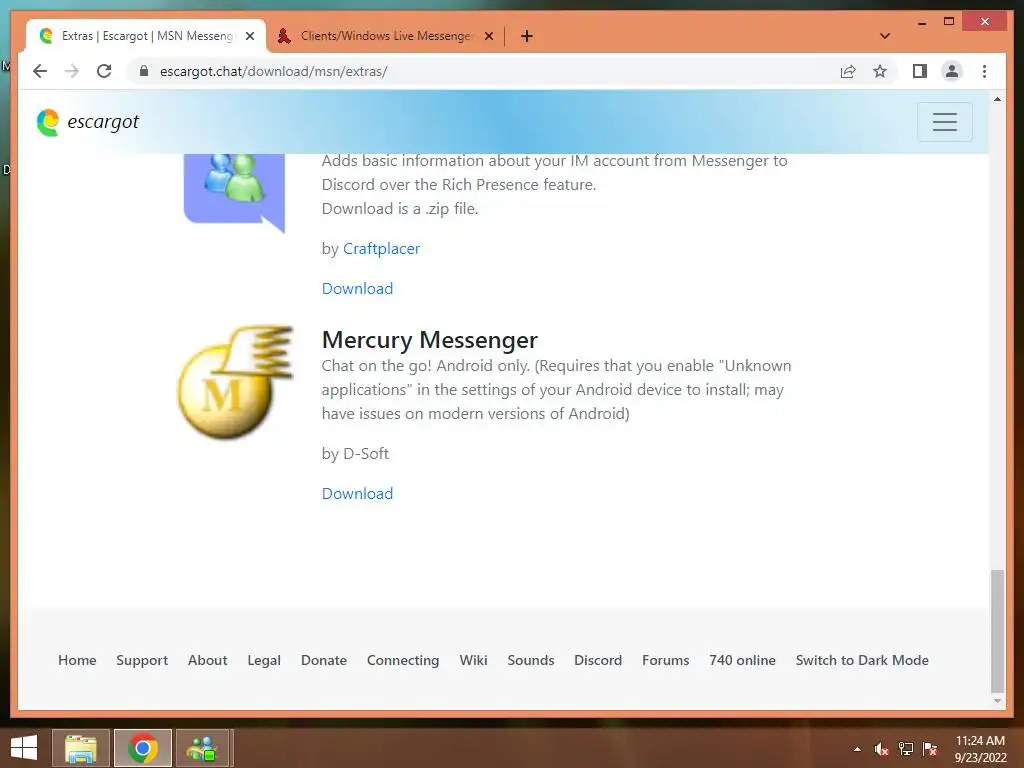Open File Explorer from the taskbar

[81, 748]
